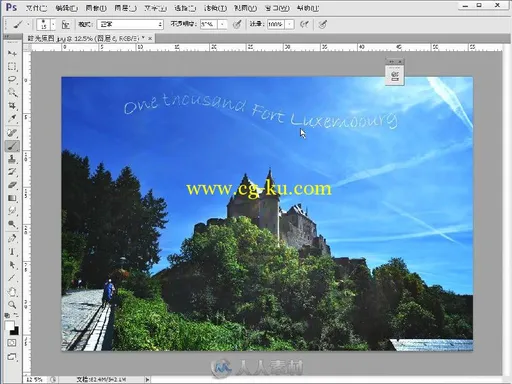Toggle the Brush panel button

coord(66,24)
